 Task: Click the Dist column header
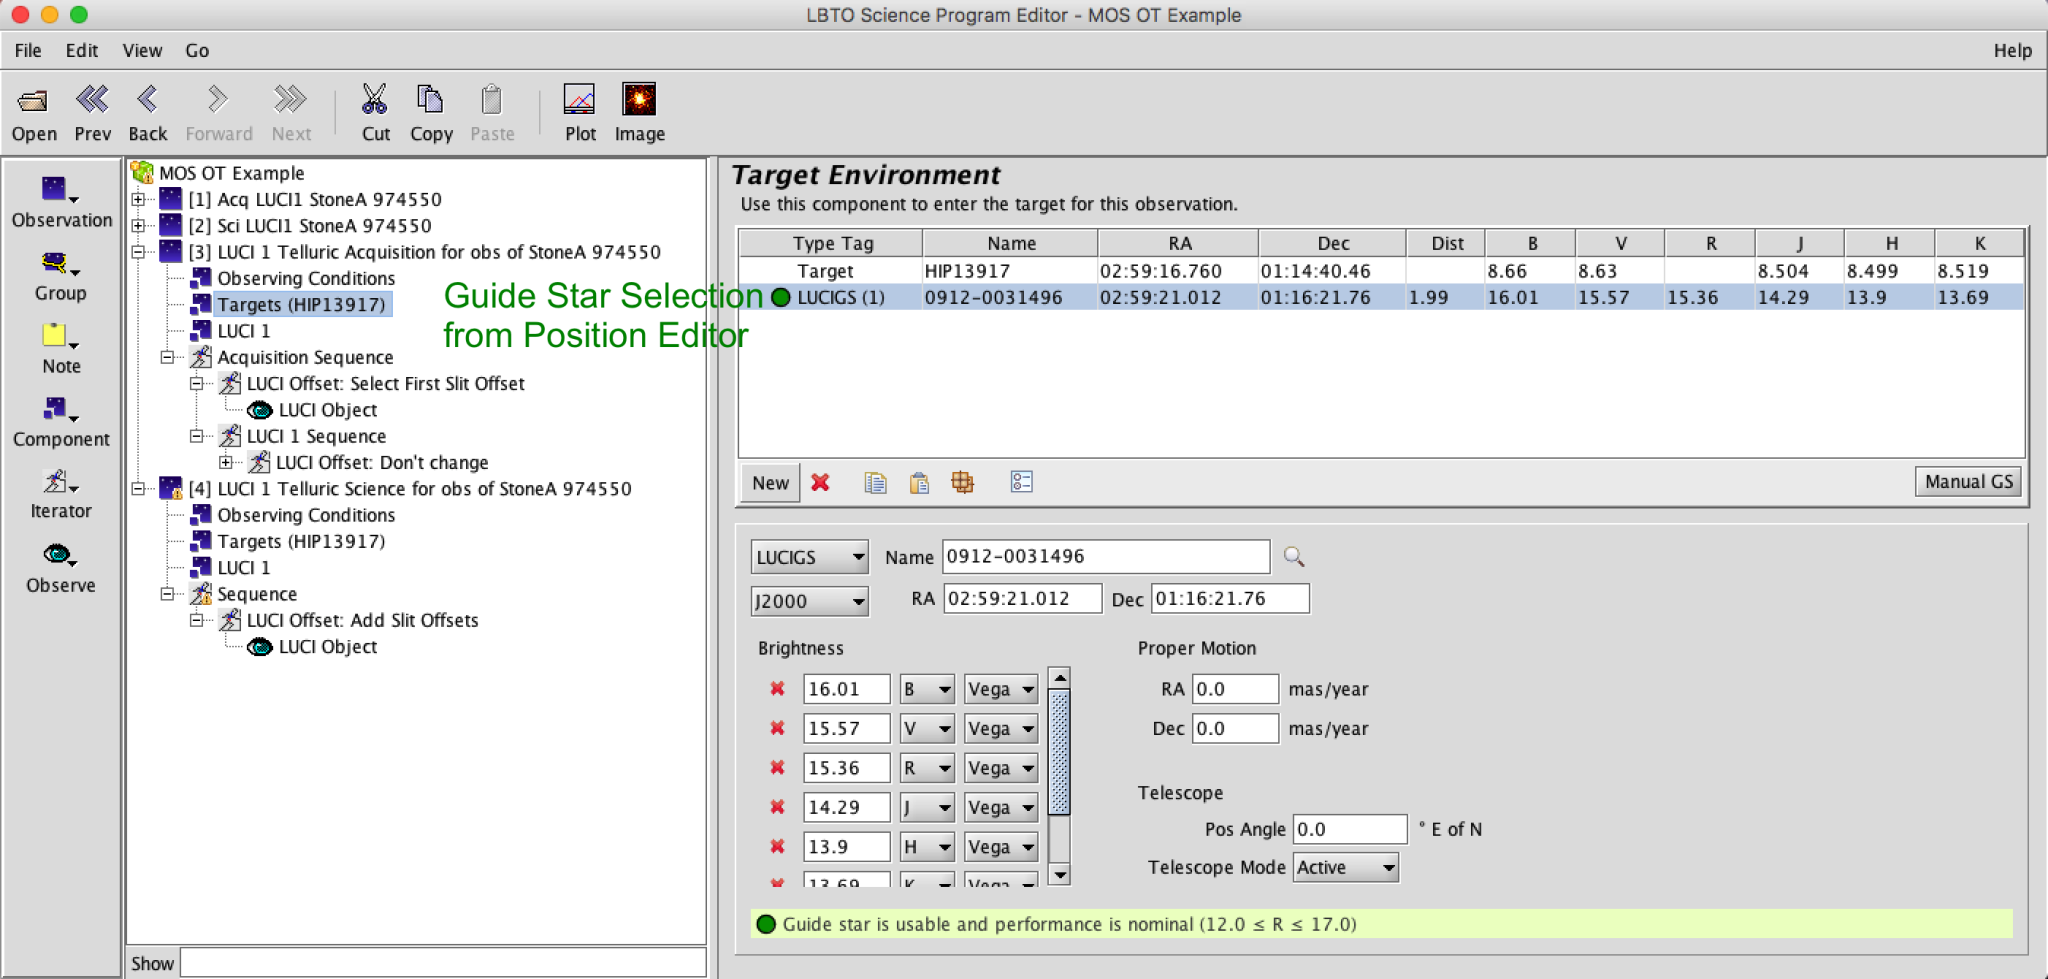click(x=1446, y=243)
